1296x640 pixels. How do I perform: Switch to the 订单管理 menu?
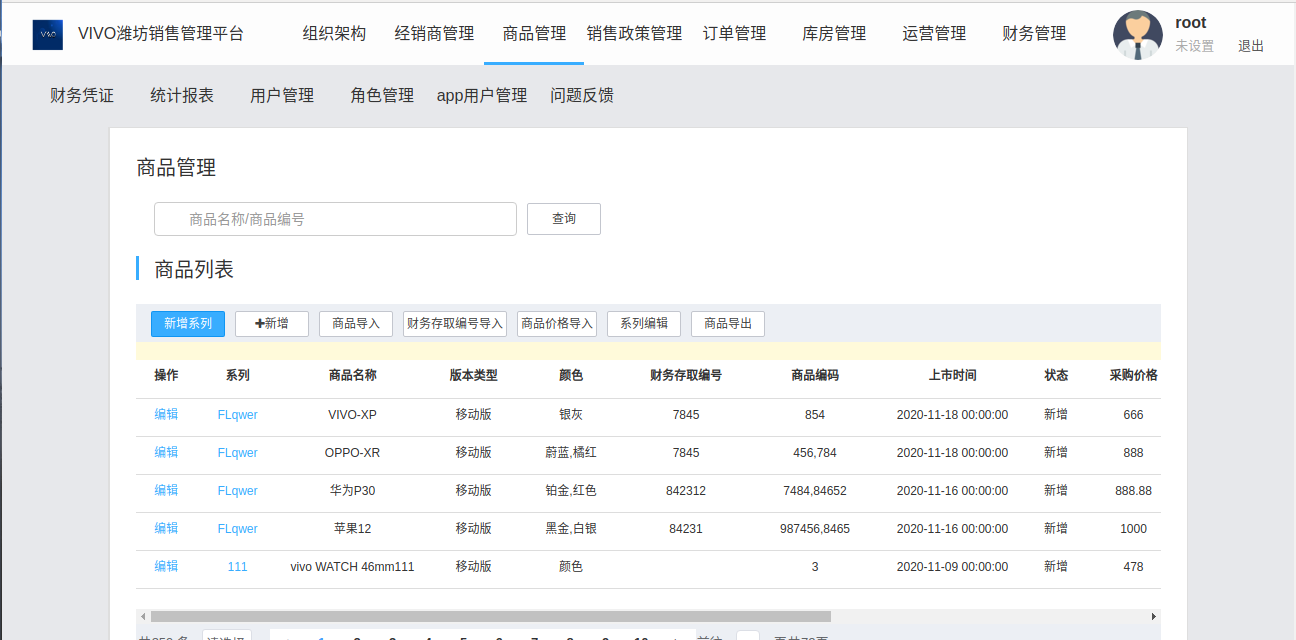(x=734, y=34)
